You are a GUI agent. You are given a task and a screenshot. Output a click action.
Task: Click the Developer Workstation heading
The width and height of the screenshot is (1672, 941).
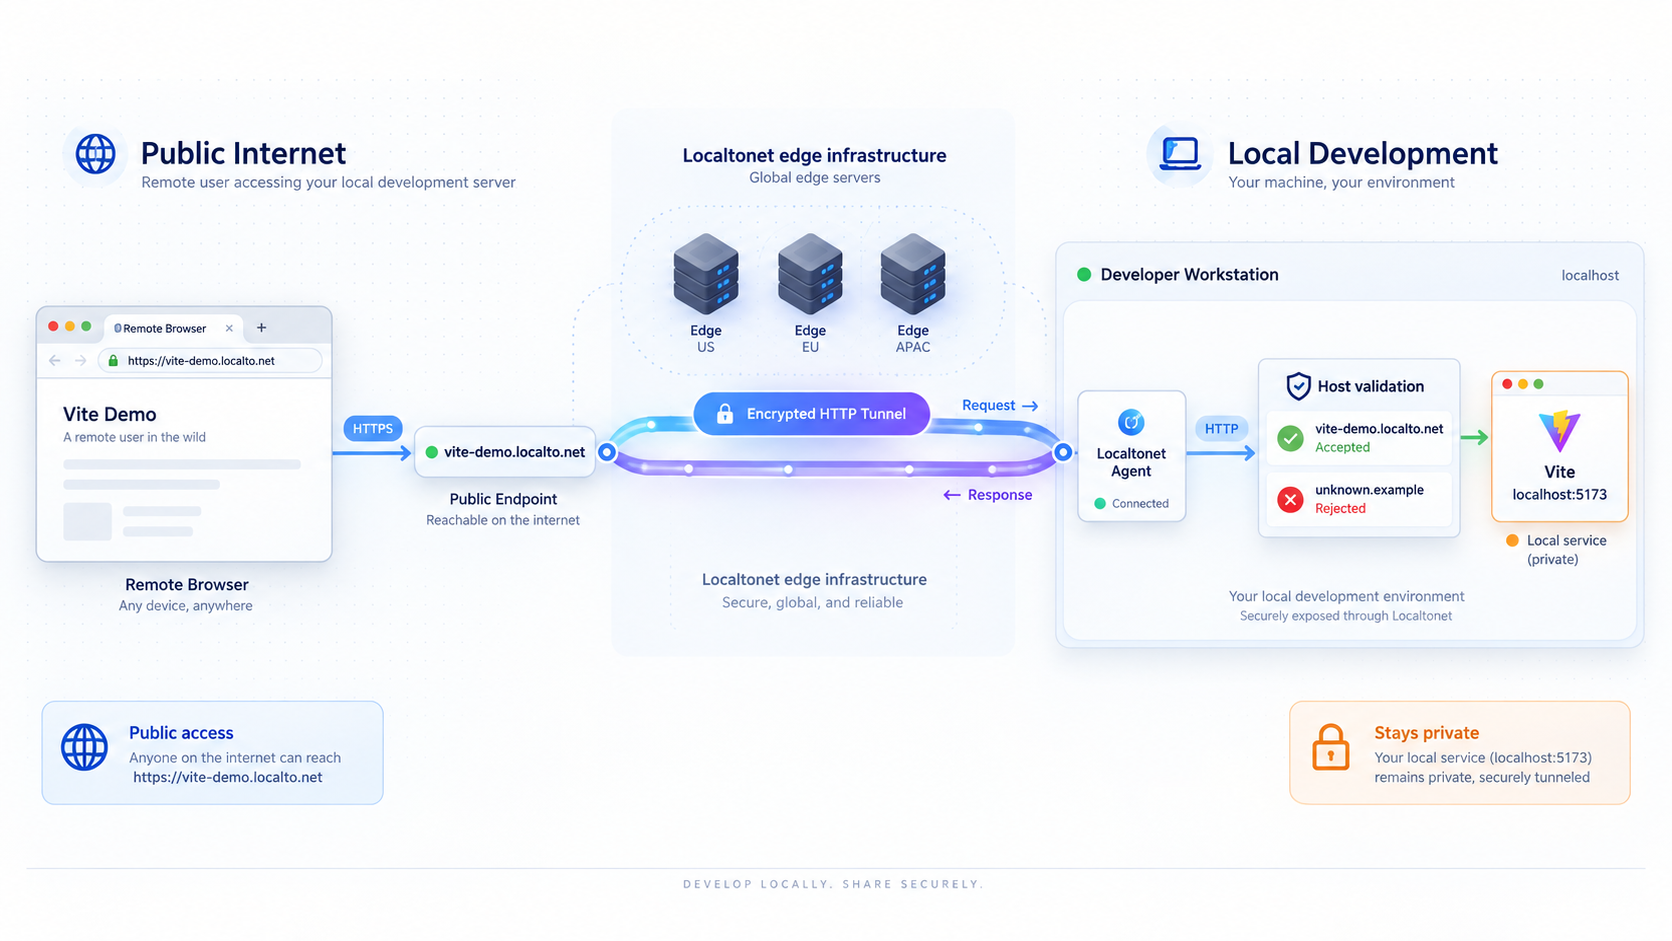click(1189, 274)
